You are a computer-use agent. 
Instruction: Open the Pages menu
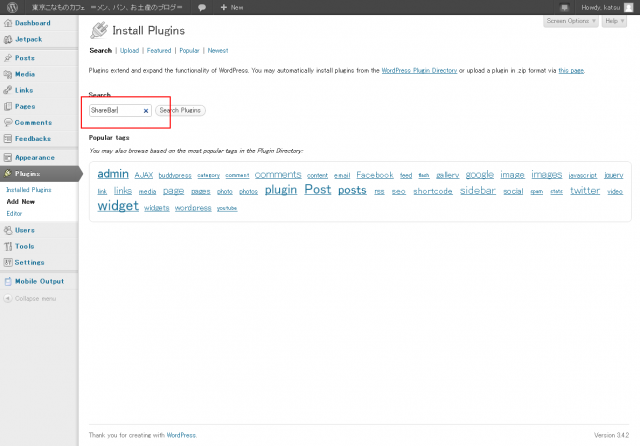25,107
